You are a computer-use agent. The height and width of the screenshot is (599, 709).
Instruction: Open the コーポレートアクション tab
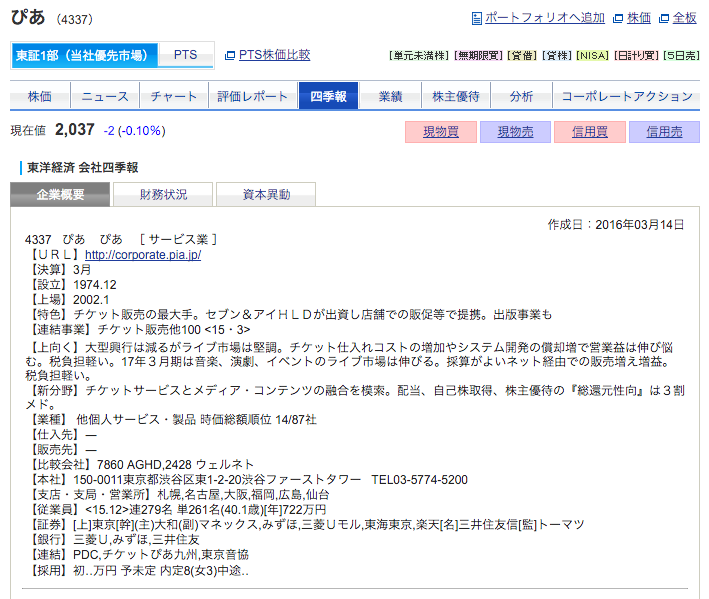(x=627, y=96)
